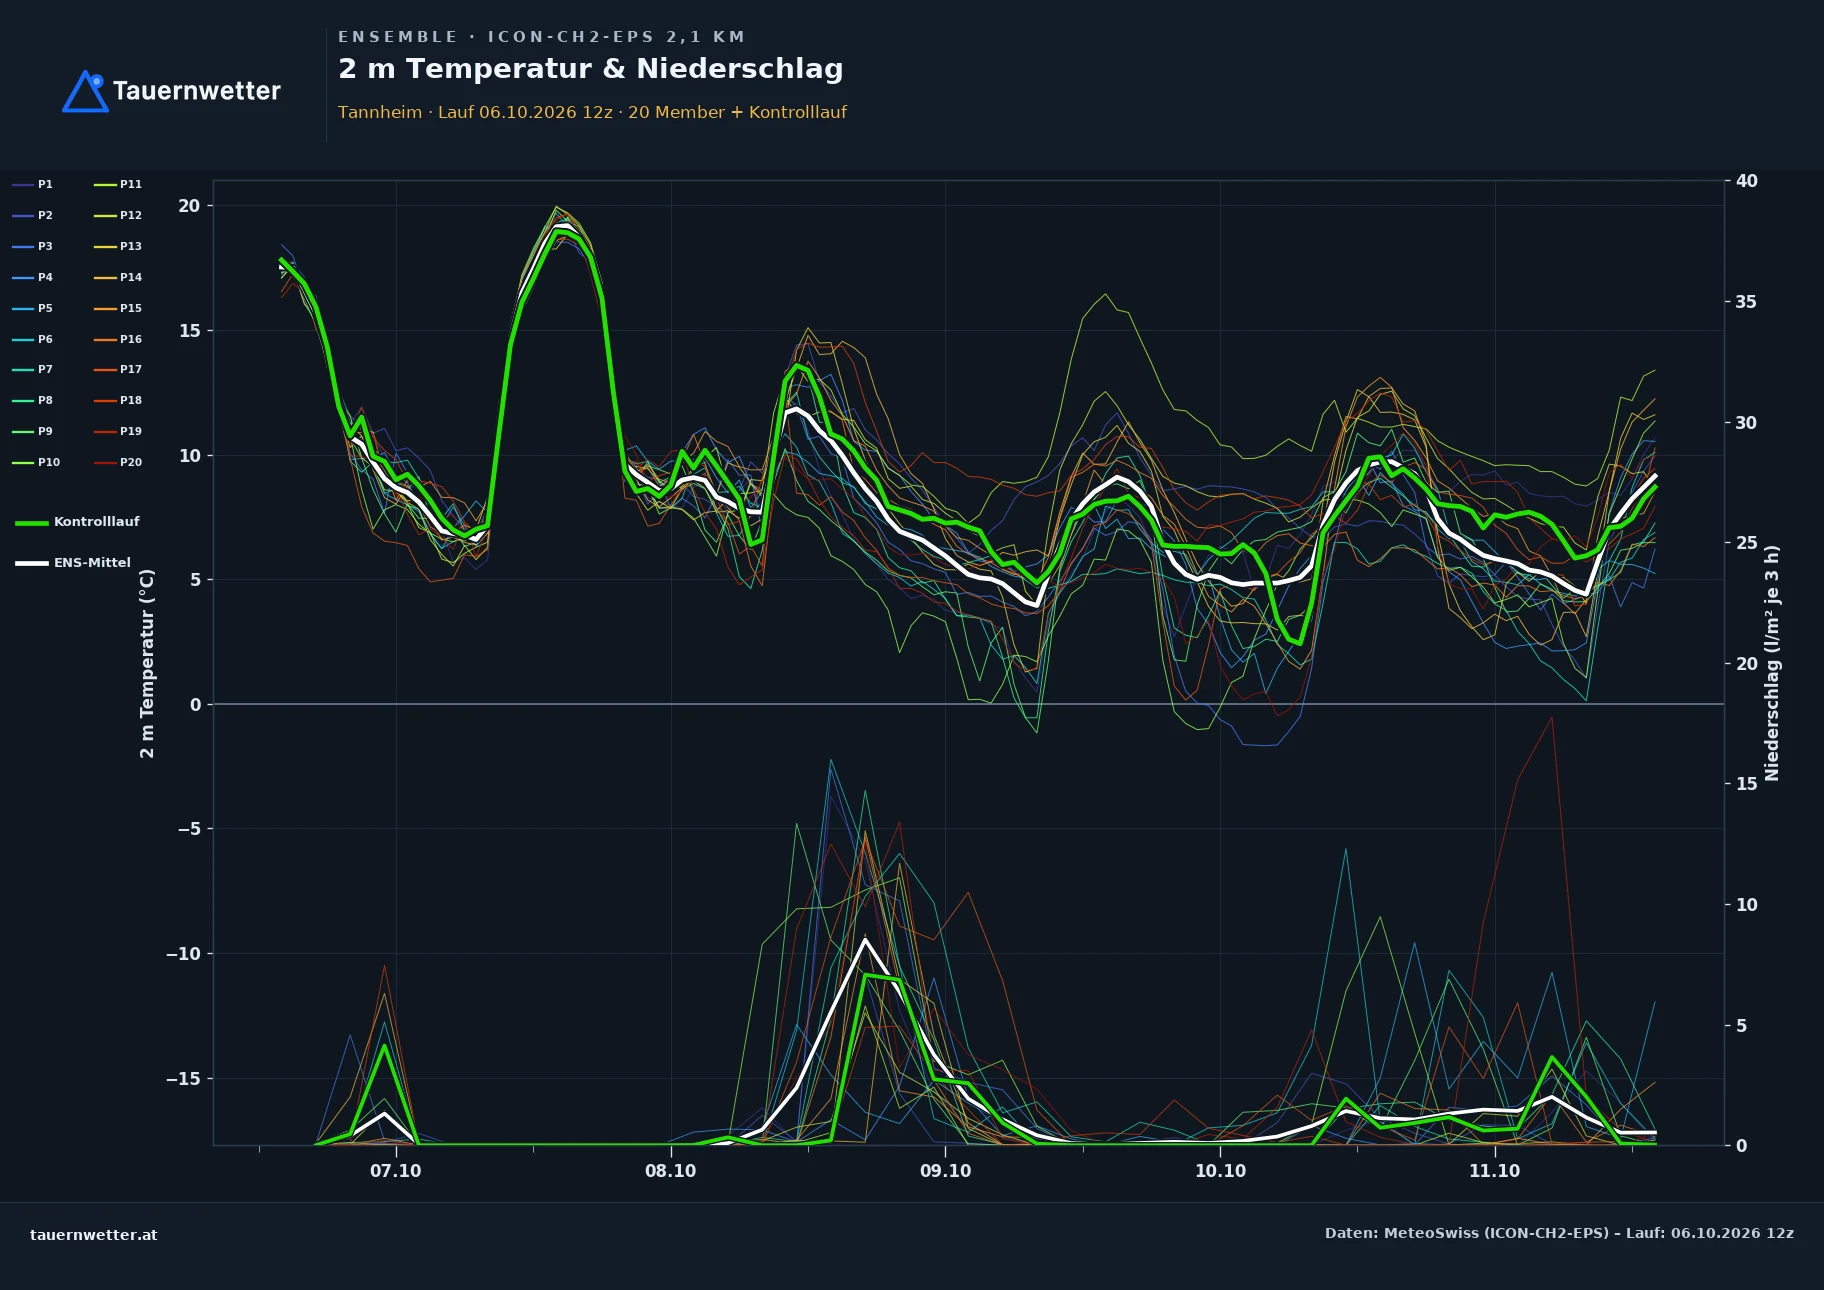This screenshot has width=1824, height=1290.
Task: Click the ENS-Mittel legend entry
Action: click(x=73, y=563)
